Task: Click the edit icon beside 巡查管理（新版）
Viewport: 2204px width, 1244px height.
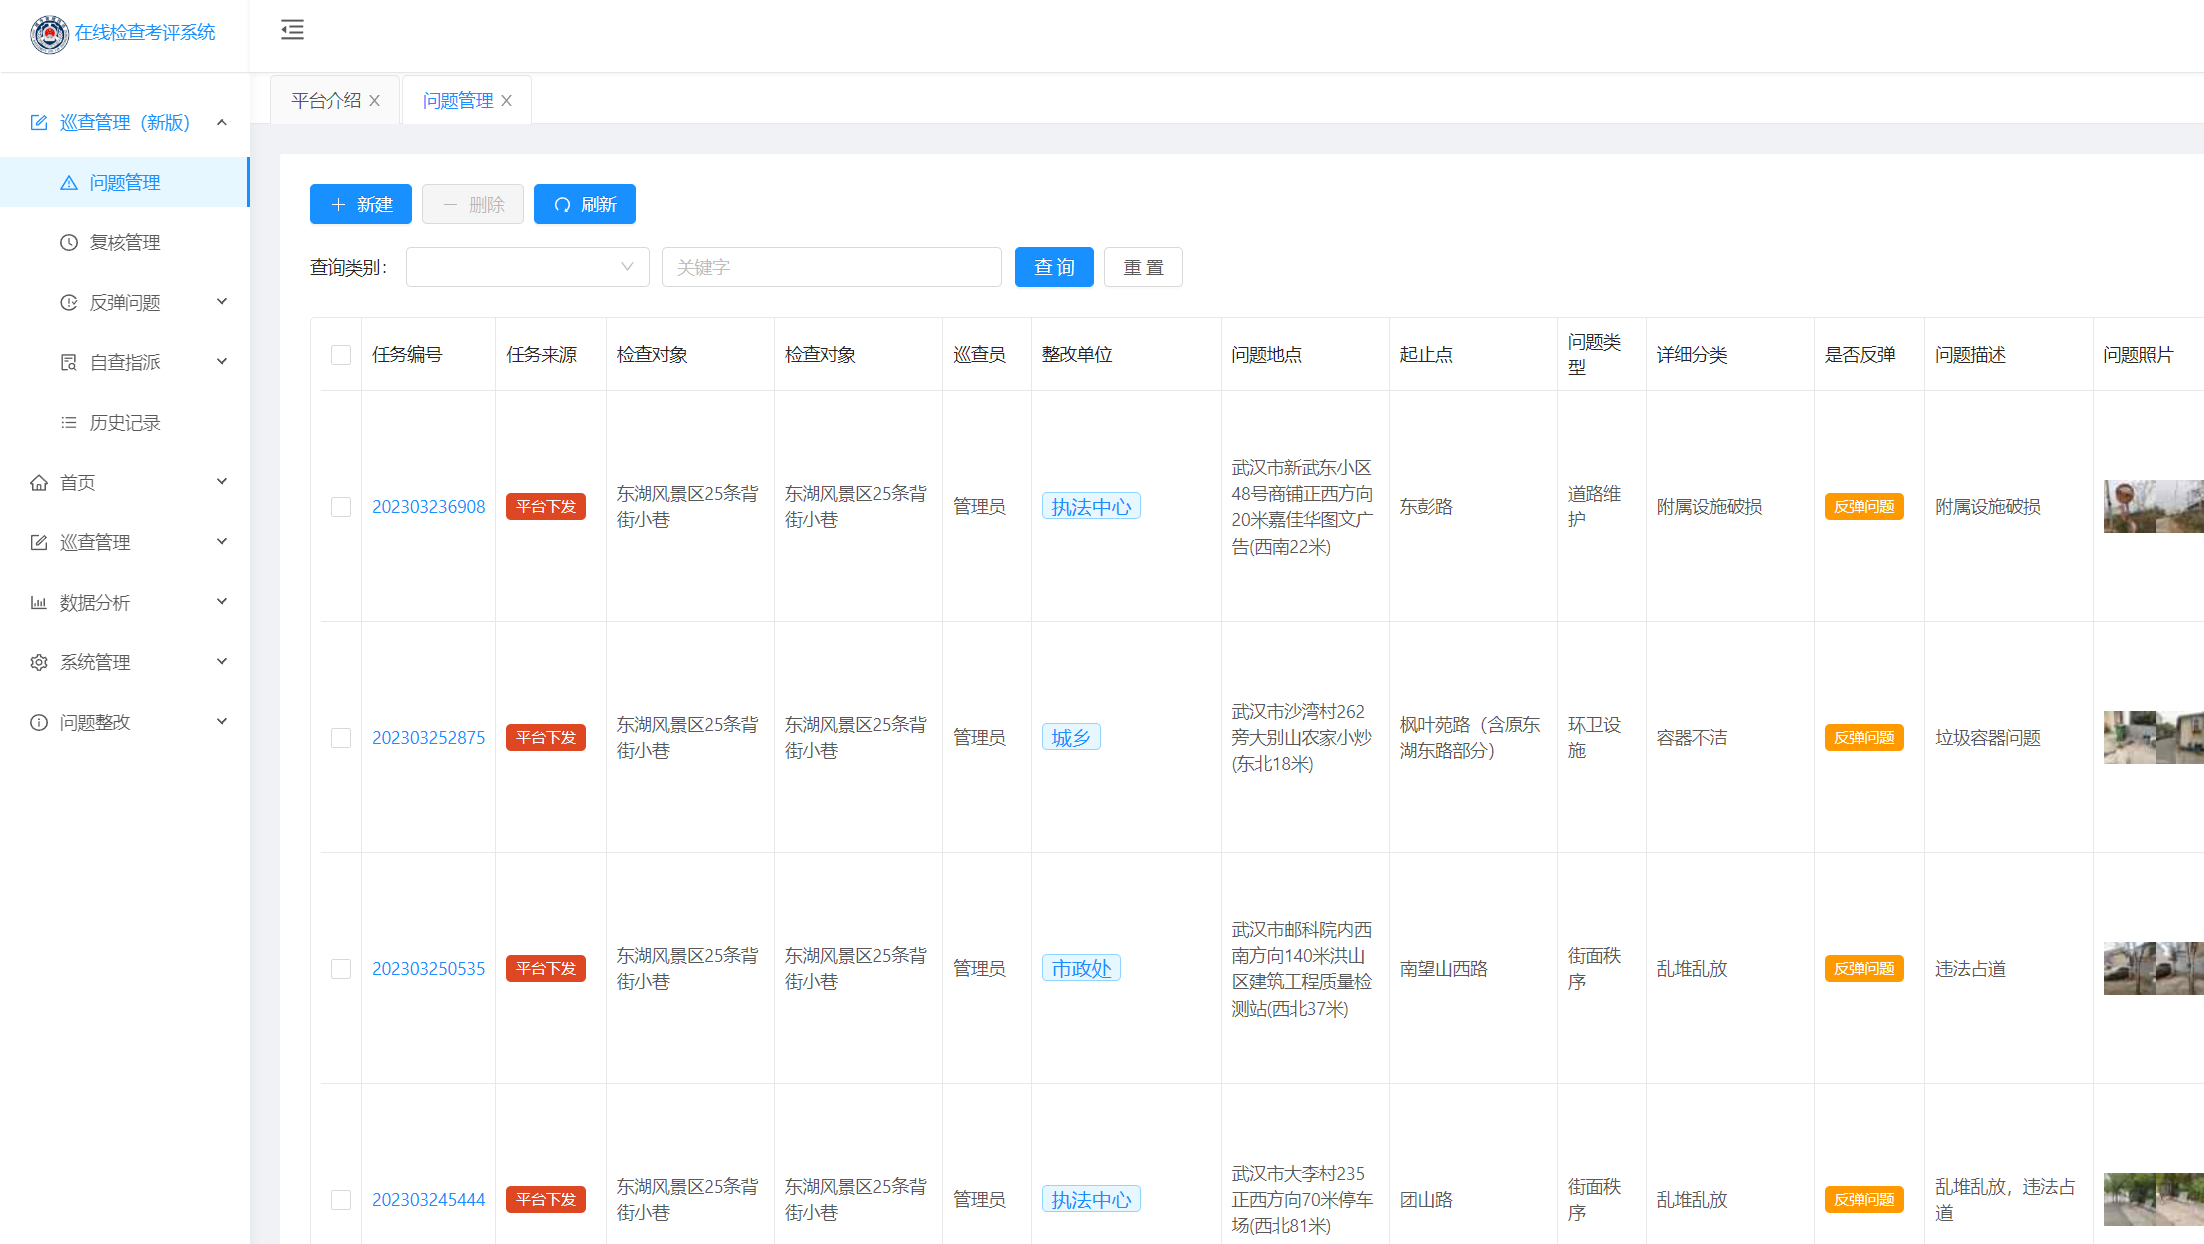Action: 39,122
